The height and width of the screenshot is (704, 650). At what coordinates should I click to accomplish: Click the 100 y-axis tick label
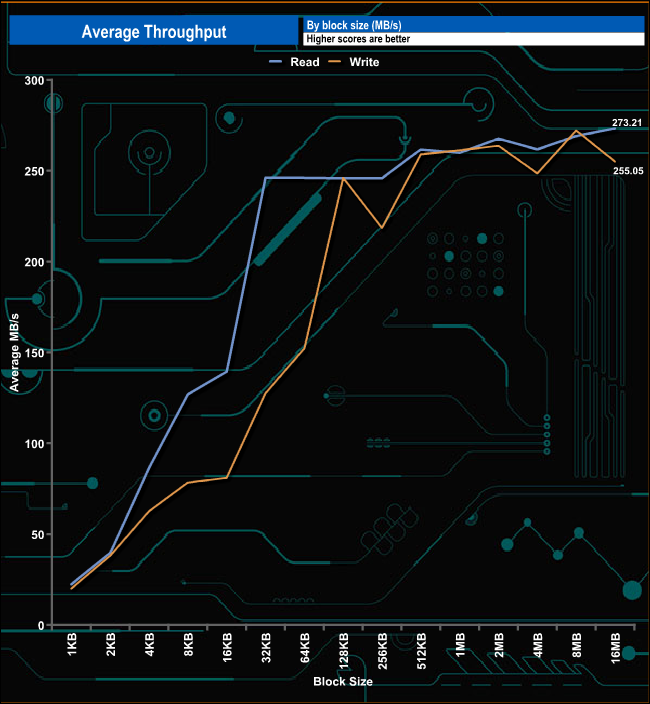[x=34, y=444]
